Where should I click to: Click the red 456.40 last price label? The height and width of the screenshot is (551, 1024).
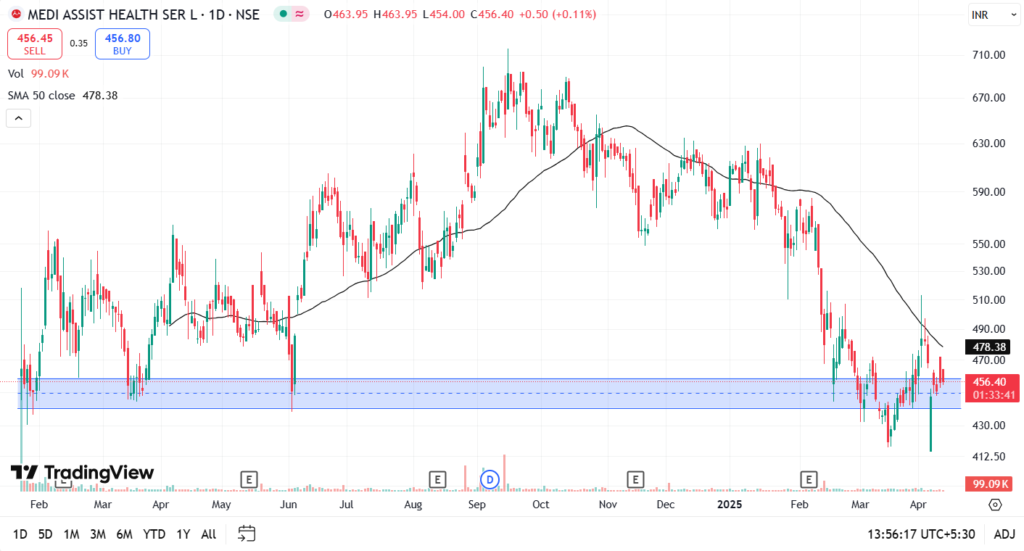(992, 388)
